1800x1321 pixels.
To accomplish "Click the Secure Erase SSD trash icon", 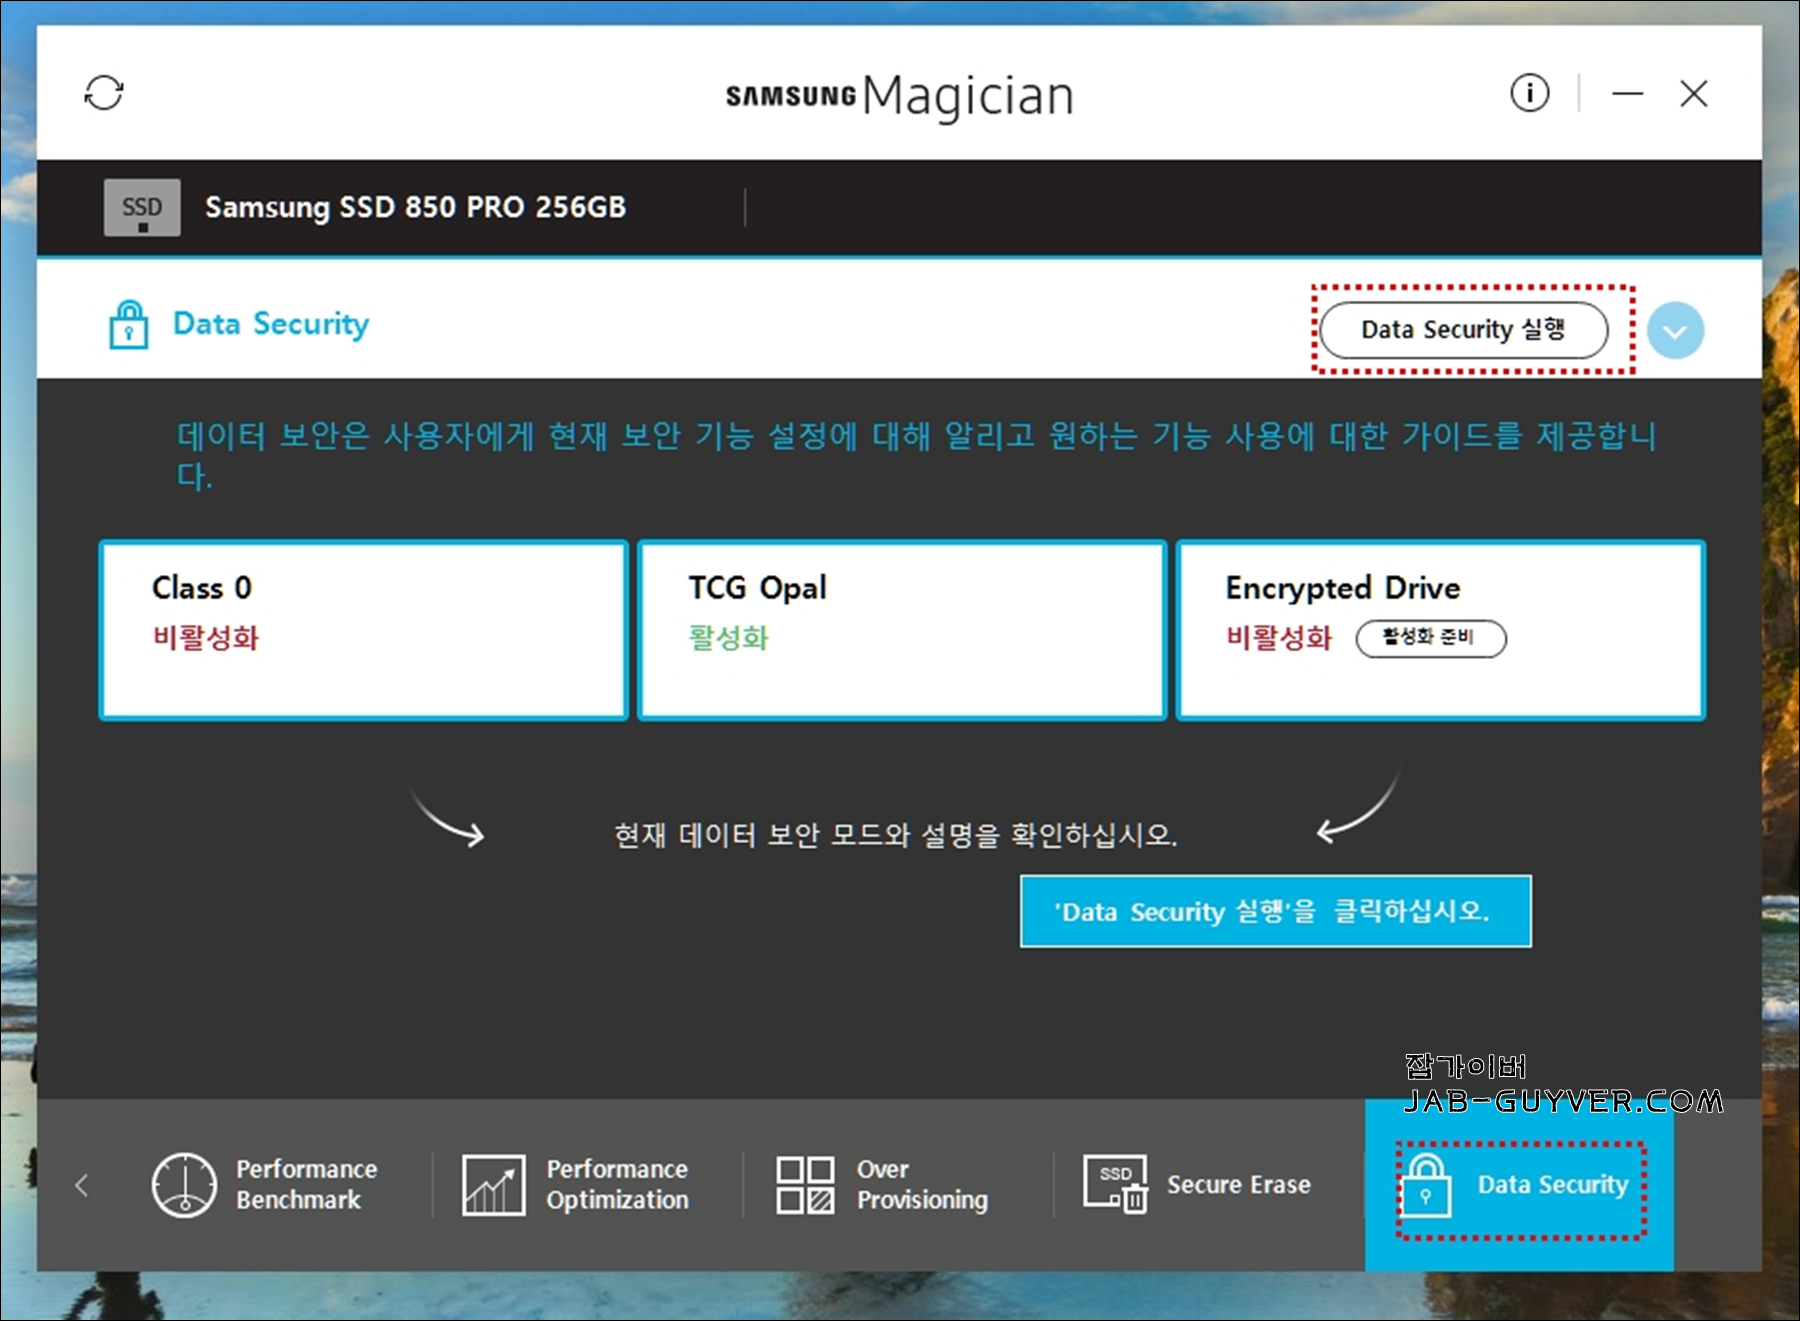I will pyautogui.click(x=1115, y=1185).
